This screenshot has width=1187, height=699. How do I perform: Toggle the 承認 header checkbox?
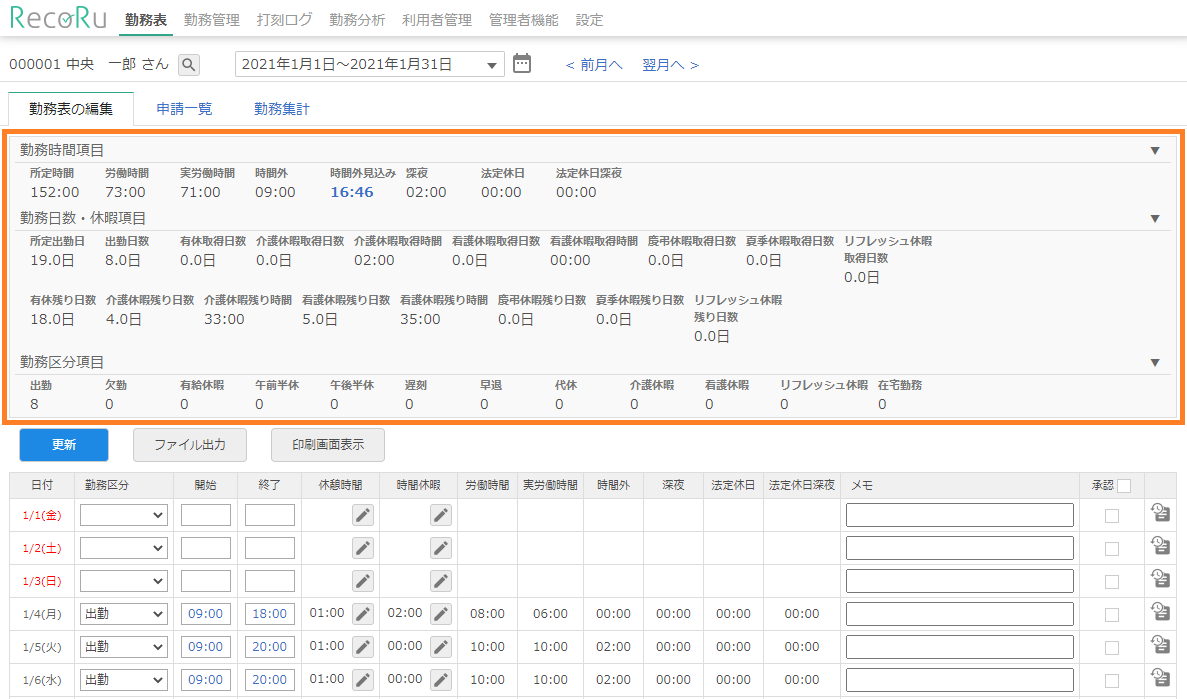(1124, 486)
